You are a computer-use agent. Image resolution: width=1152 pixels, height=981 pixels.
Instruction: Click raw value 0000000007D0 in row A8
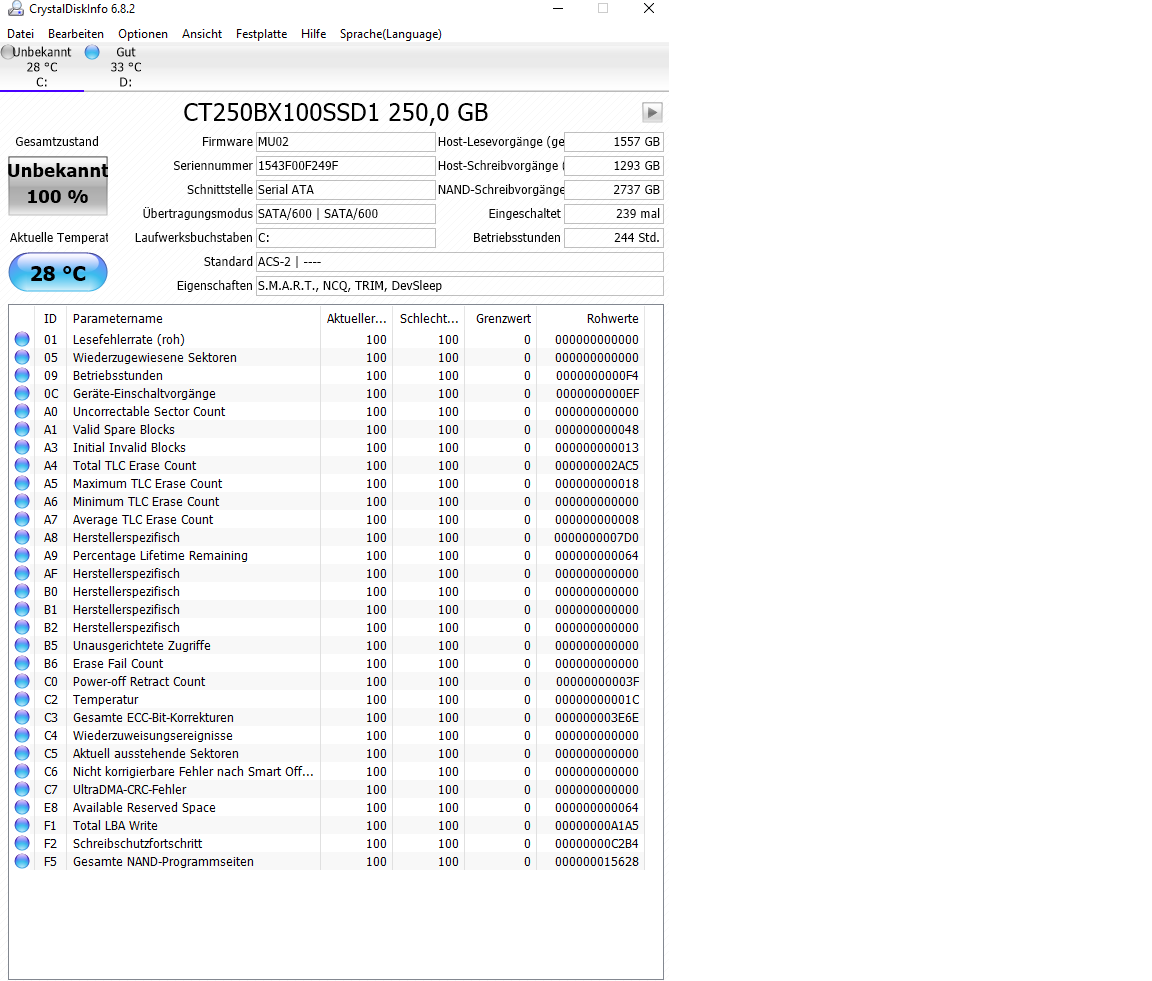[x=597, y=537]
